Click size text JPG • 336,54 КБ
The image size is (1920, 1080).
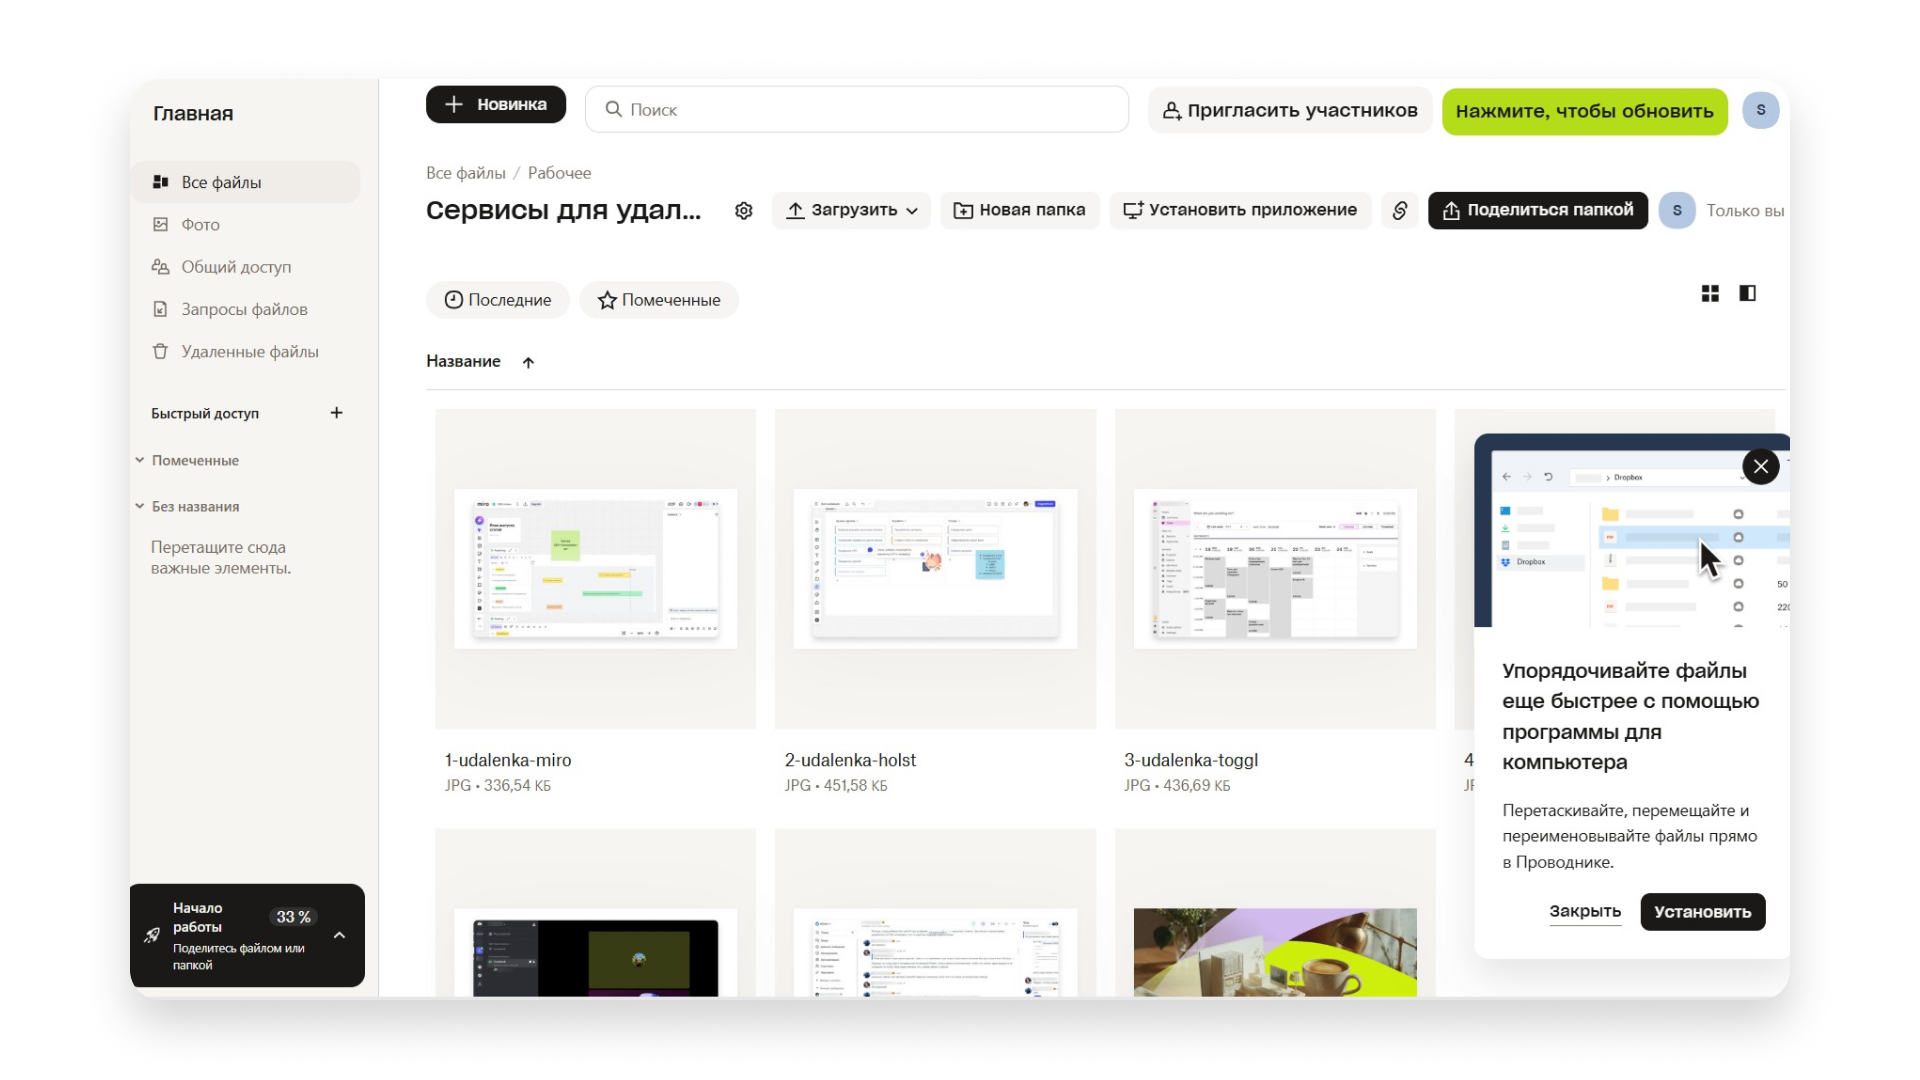[x=498, y=786]
